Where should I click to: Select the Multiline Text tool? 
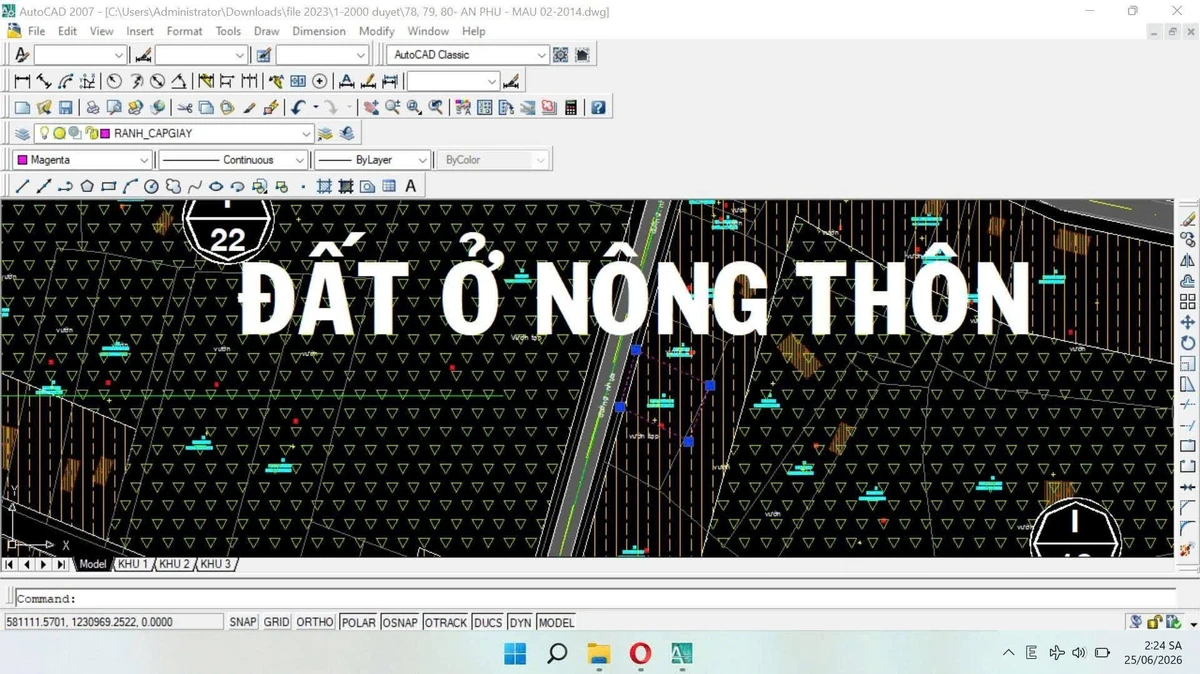tap(410, 186)
